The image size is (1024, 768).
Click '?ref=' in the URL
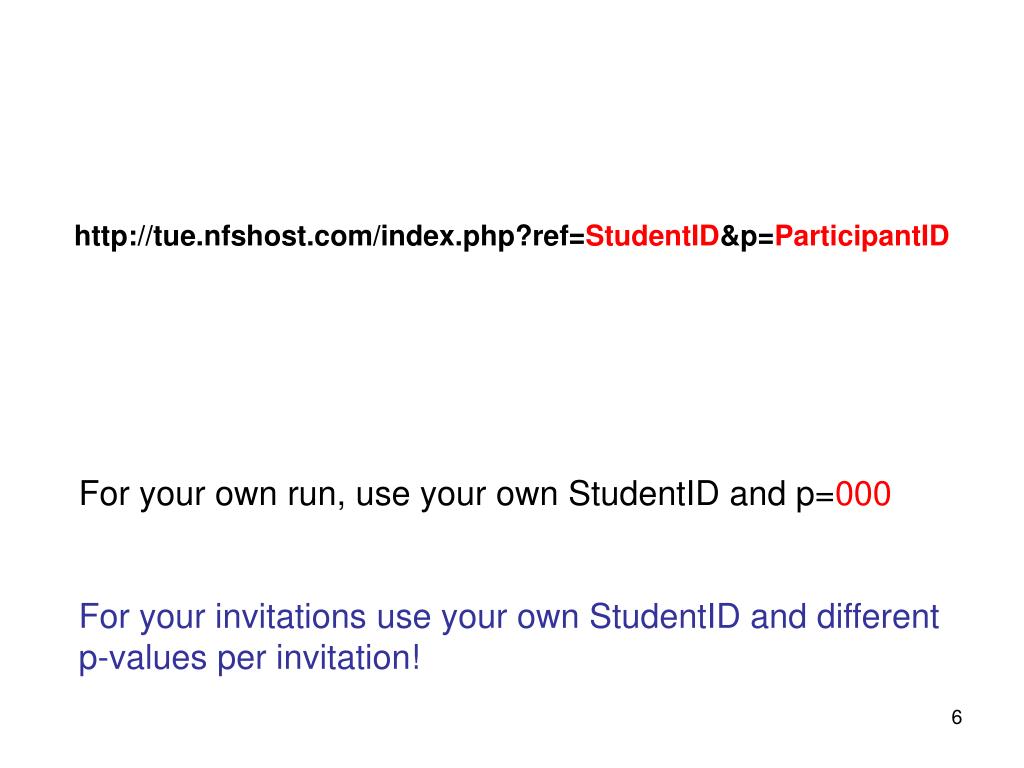550,236
